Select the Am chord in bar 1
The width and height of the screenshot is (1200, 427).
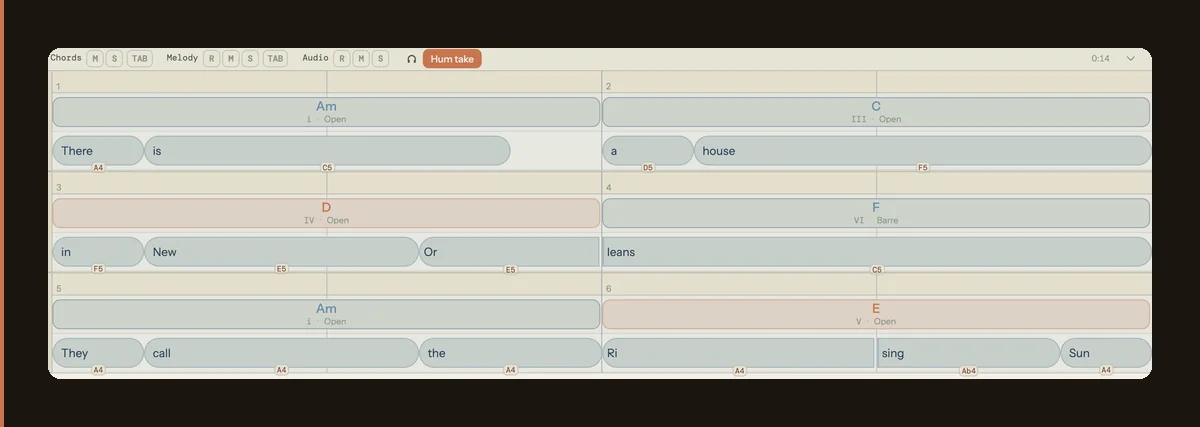click(x=326, y=112)
